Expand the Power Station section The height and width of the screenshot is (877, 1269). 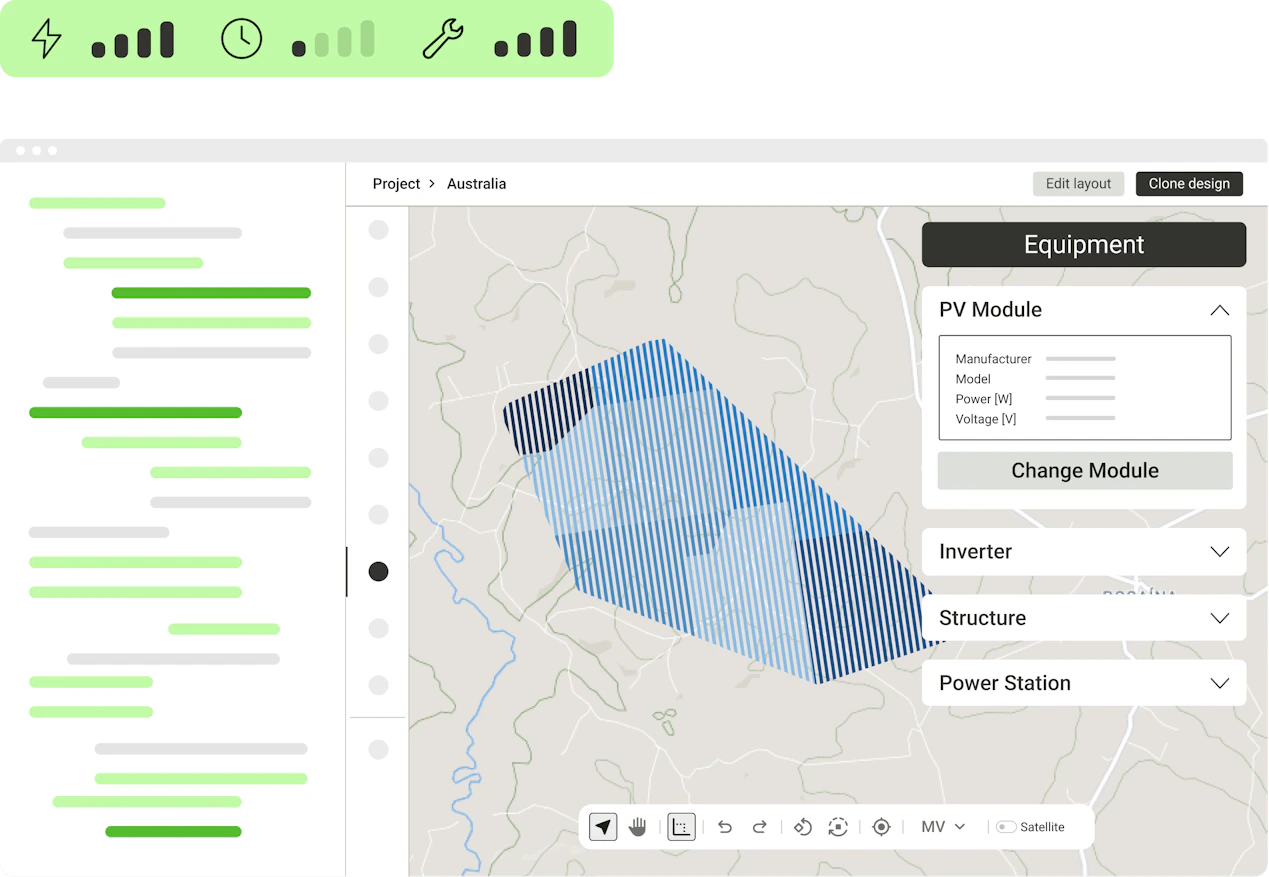click(x=1219, y=683)
